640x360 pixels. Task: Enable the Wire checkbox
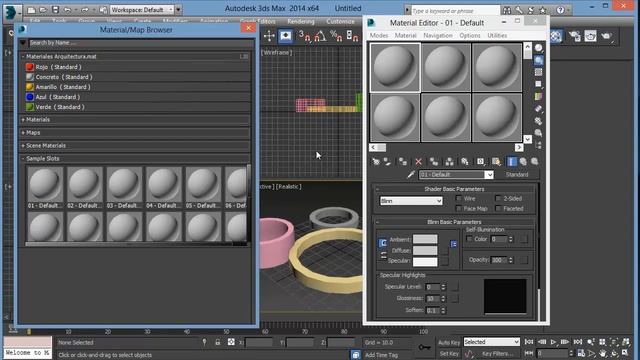tap(458, 198)
